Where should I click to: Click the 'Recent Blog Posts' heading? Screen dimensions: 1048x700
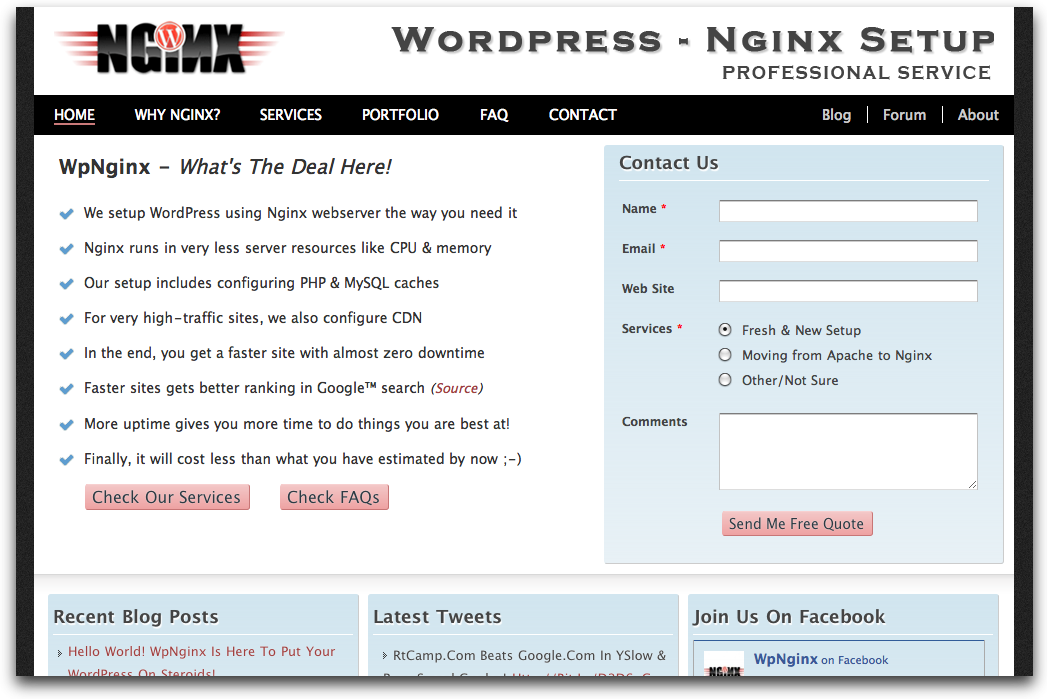[136, 616]
